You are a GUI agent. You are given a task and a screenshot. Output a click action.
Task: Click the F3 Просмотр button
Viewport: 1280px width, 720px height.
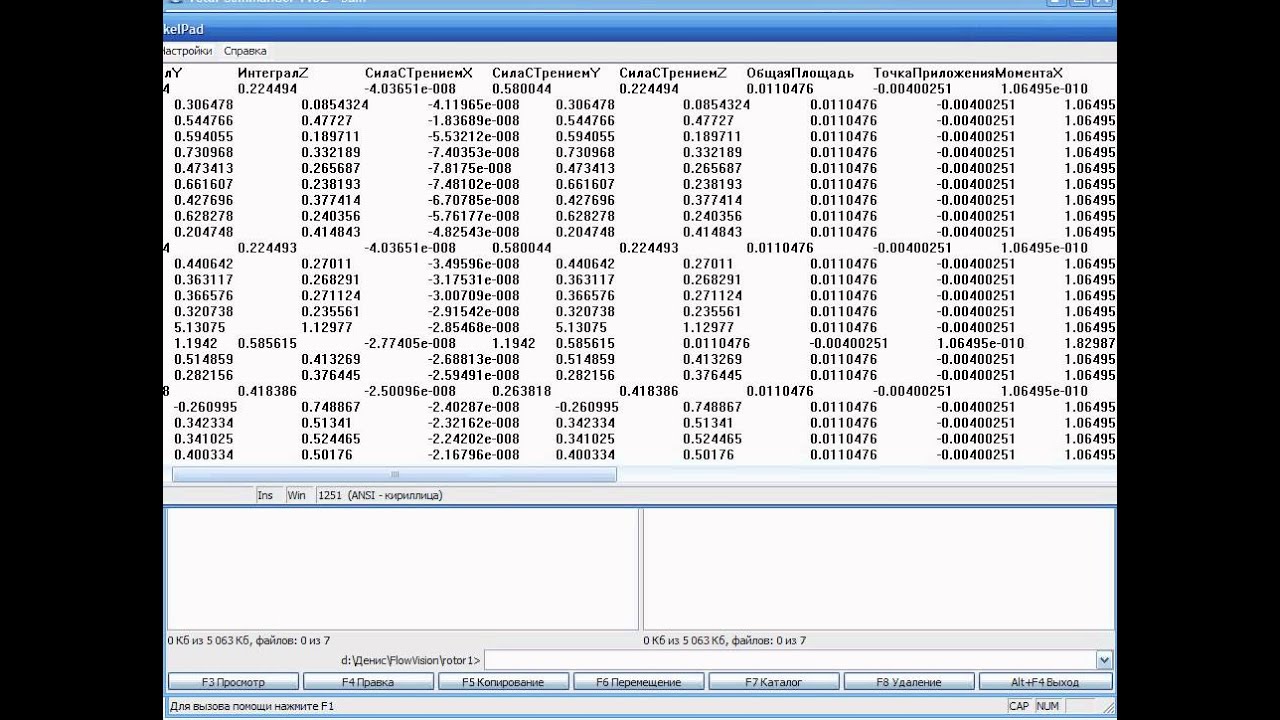233,682
